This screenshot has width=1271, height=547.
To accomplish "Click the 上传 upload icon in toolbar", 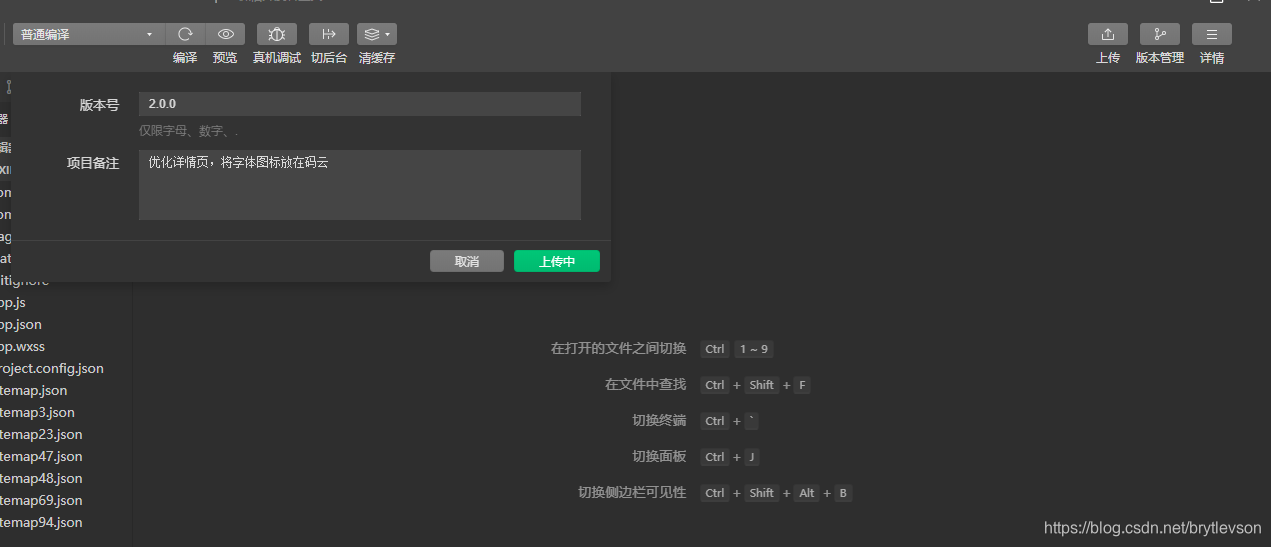I will click(x=1108, y=34).
